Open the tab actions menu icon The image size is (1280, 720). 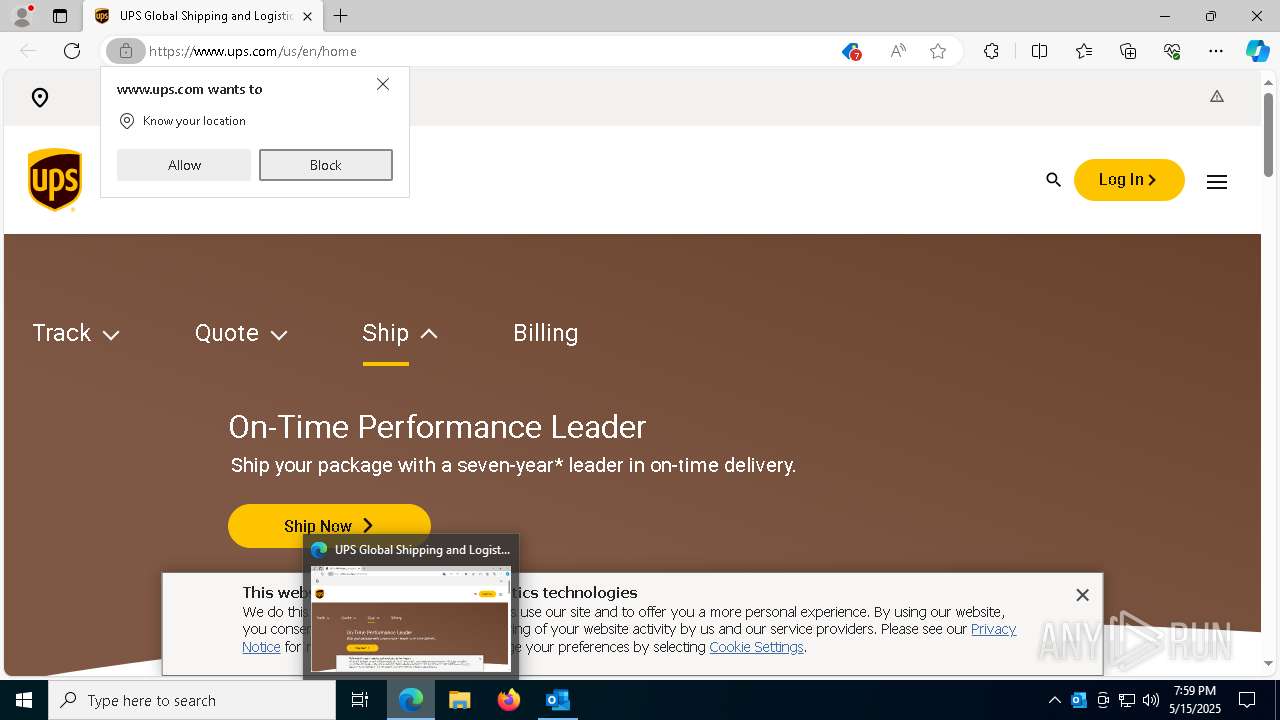60,16
